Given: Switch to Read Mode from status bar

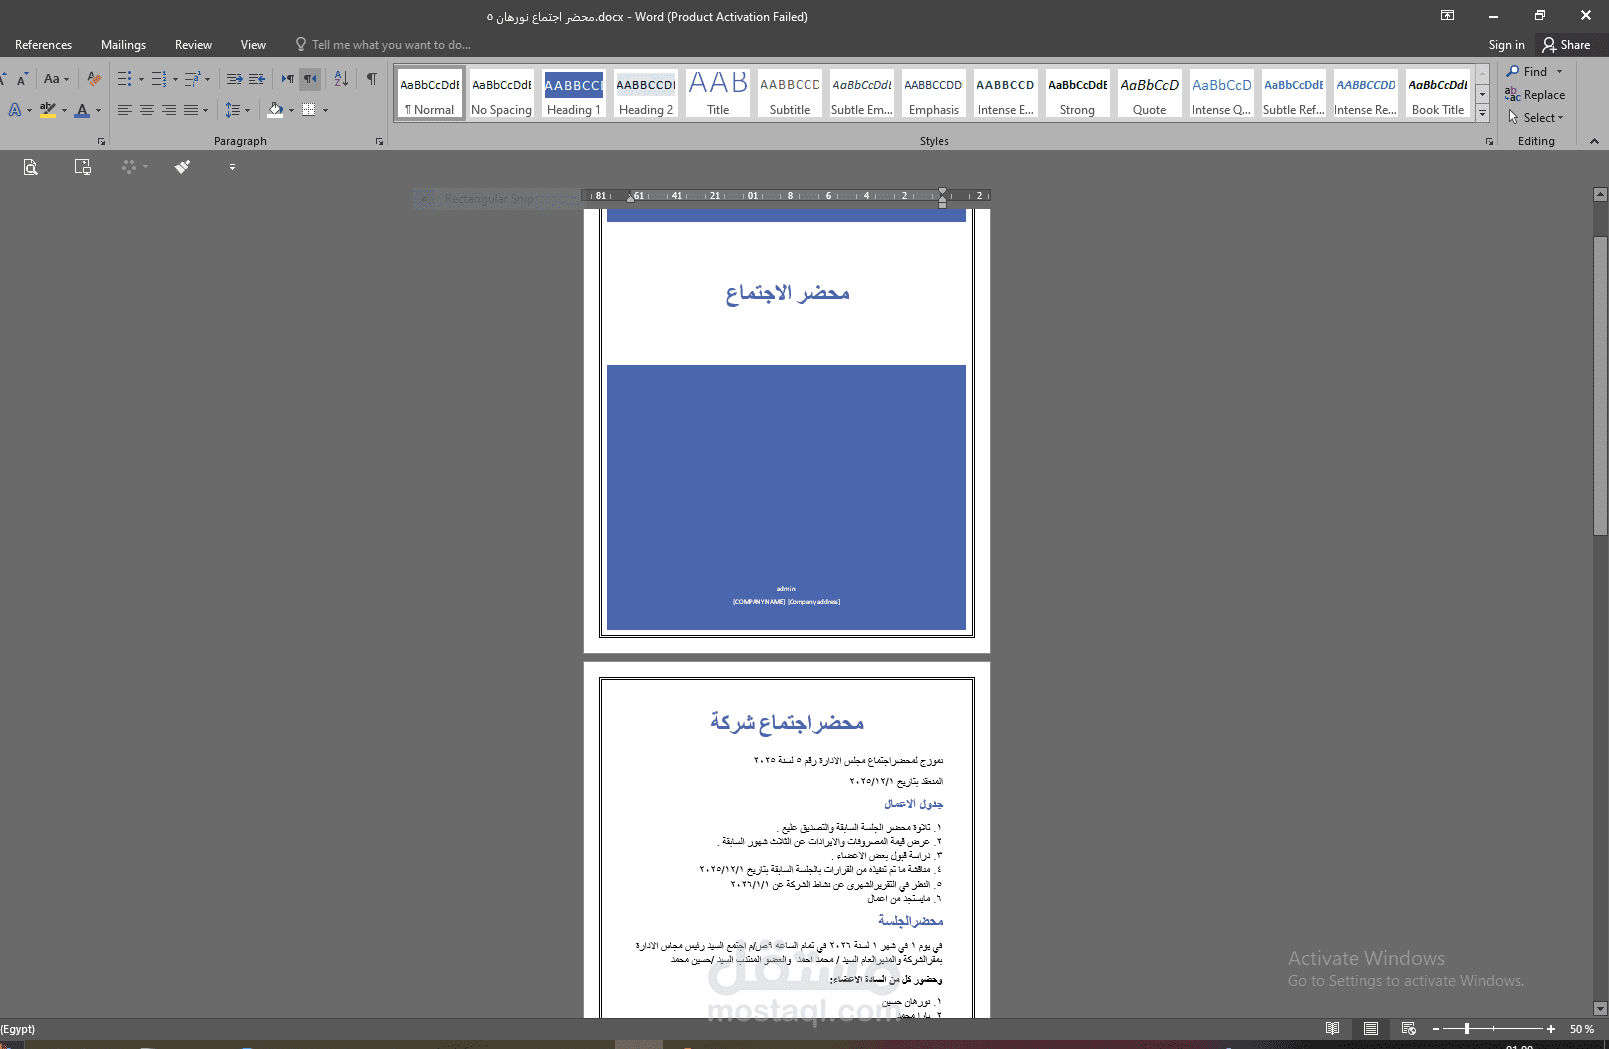Looking at the screenshot, I should (x=1333, y=1029).
